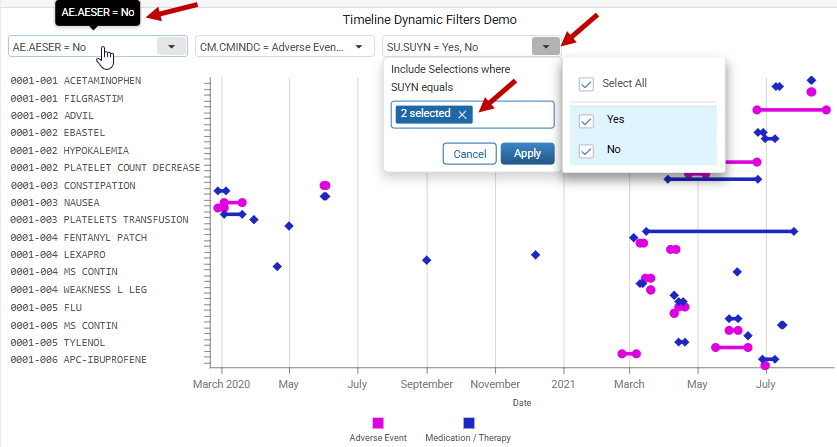Viewport: 837px width, 447px height.
Task: Open the CM.CMINDC filter dropdown arrow
Action: pos(359,46)
